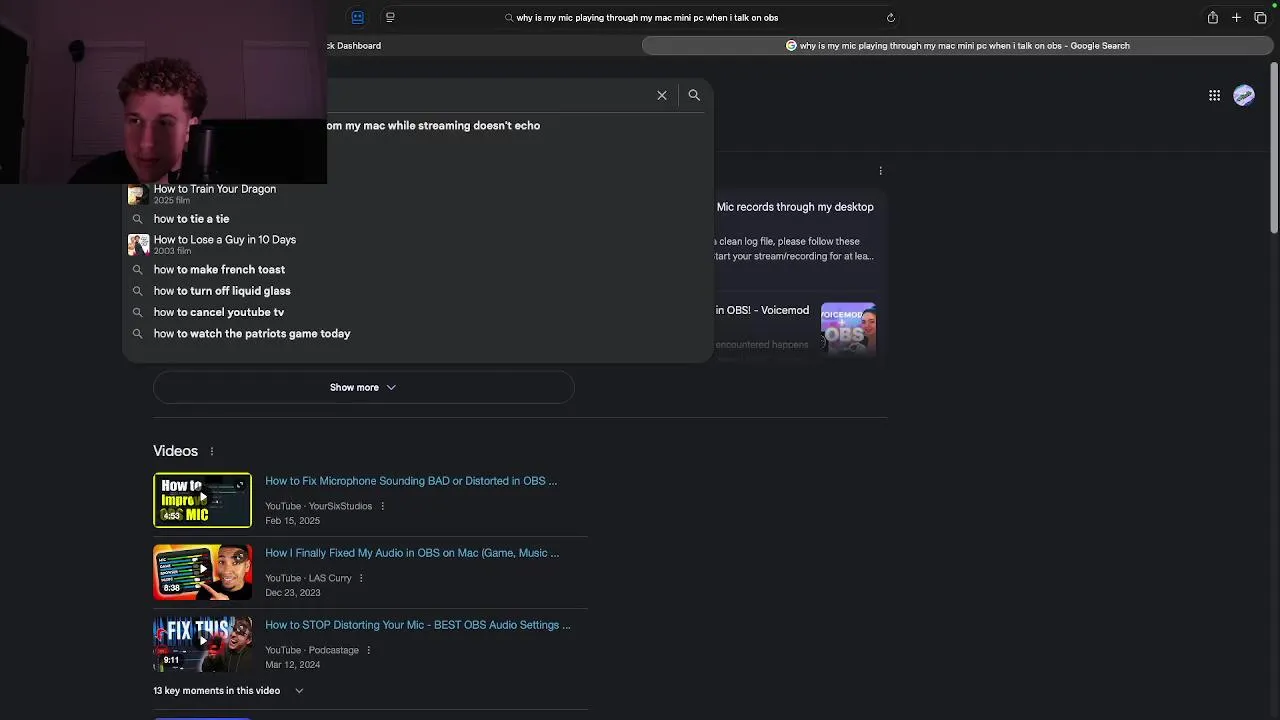
Task: Play the Podcastage video thumbnail
Action: (202, 644)
